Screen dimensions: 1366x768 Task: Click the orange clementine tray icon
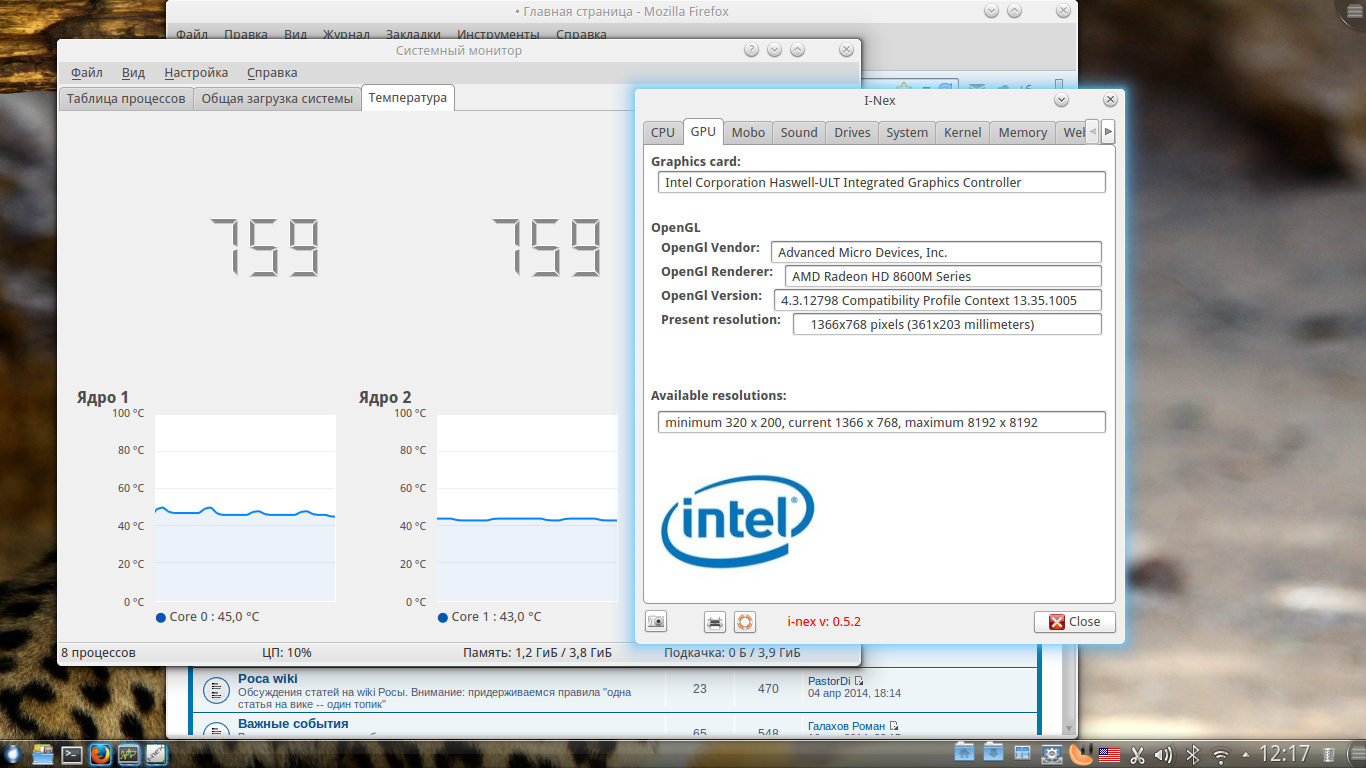pos(1080,754)
